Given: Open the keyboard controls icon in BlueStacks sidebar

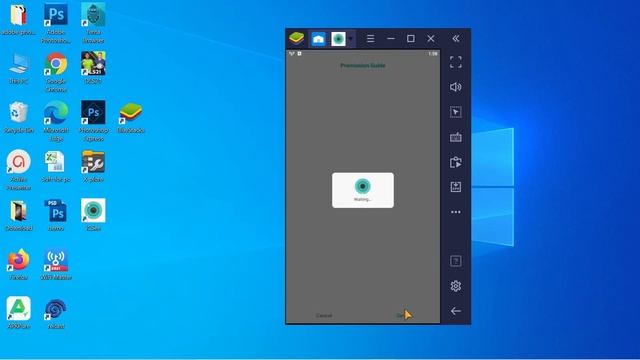Looking at the screenshot, I should click(x=456, y=137).
